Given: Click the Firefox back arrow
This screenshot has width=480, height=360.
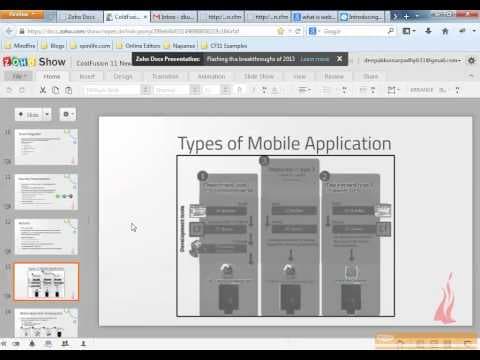Looking at the screenshot, I should pos(9,31).
